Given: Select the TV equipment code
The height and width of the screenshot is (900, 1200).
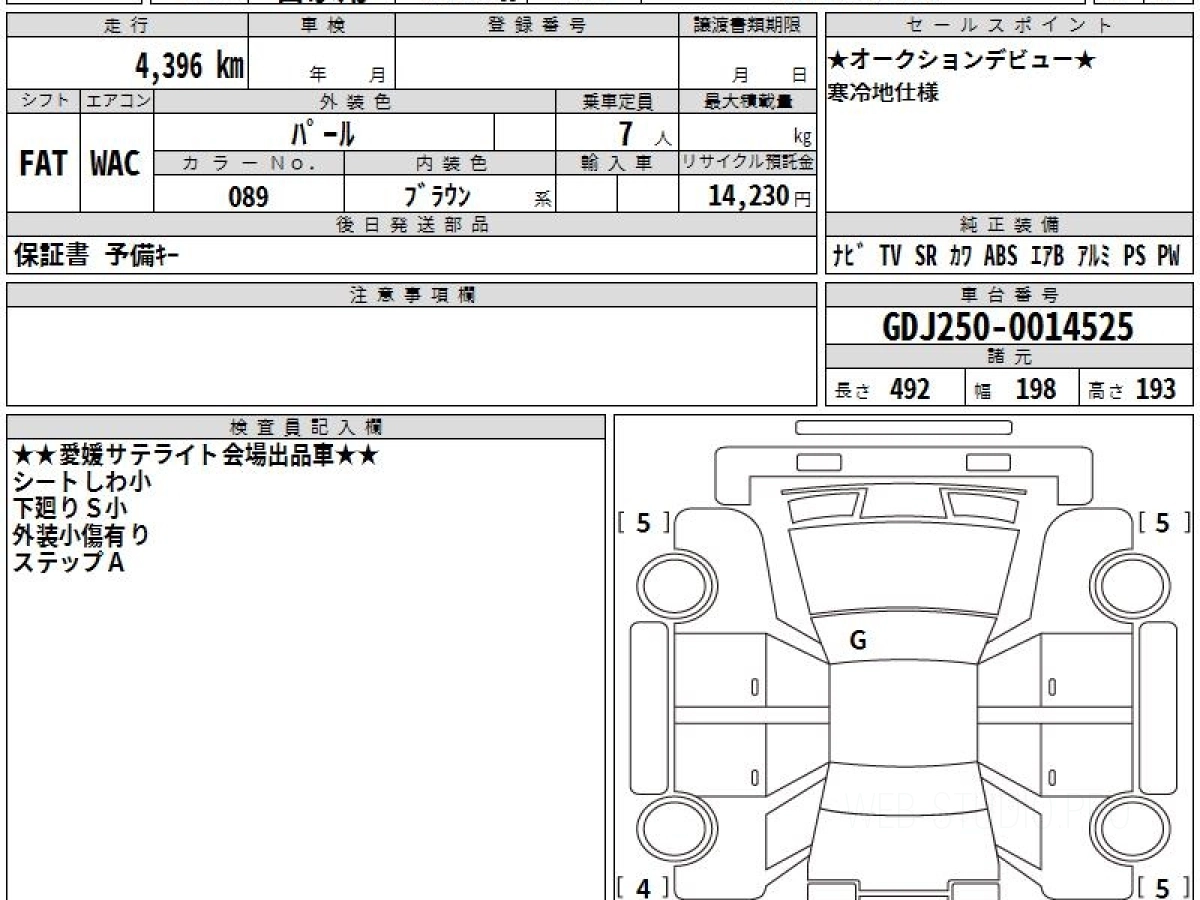Looking at the screenshot, I should [890, 256].
